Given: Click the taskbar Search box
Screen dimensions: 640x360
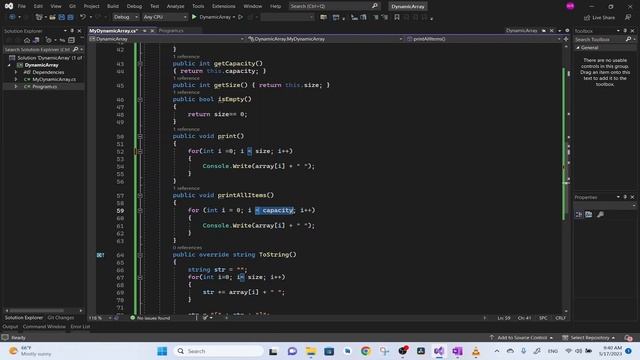Looking at the screenshot, I should tap(218, 351).
